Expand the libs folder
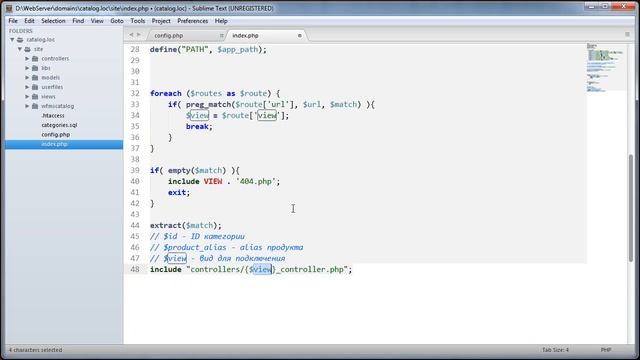Screen dimensions: 640x360 click(x=27, y=68)
